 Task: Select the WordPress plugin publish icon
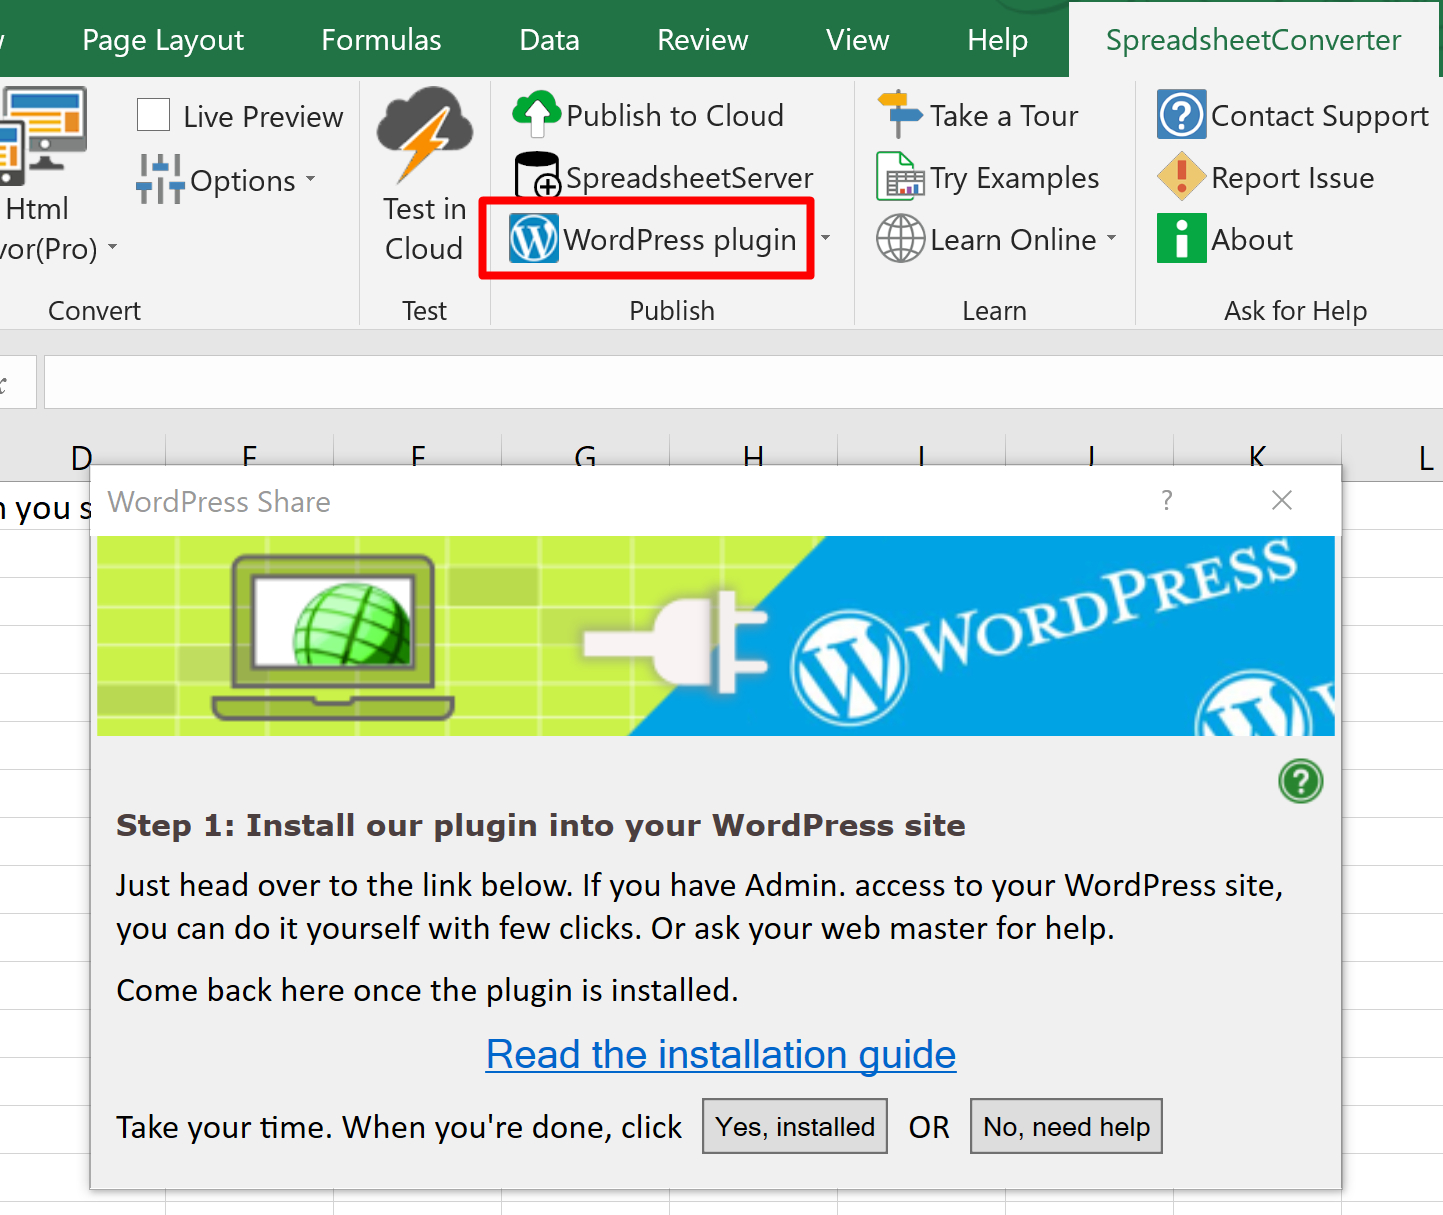point(534,238)
